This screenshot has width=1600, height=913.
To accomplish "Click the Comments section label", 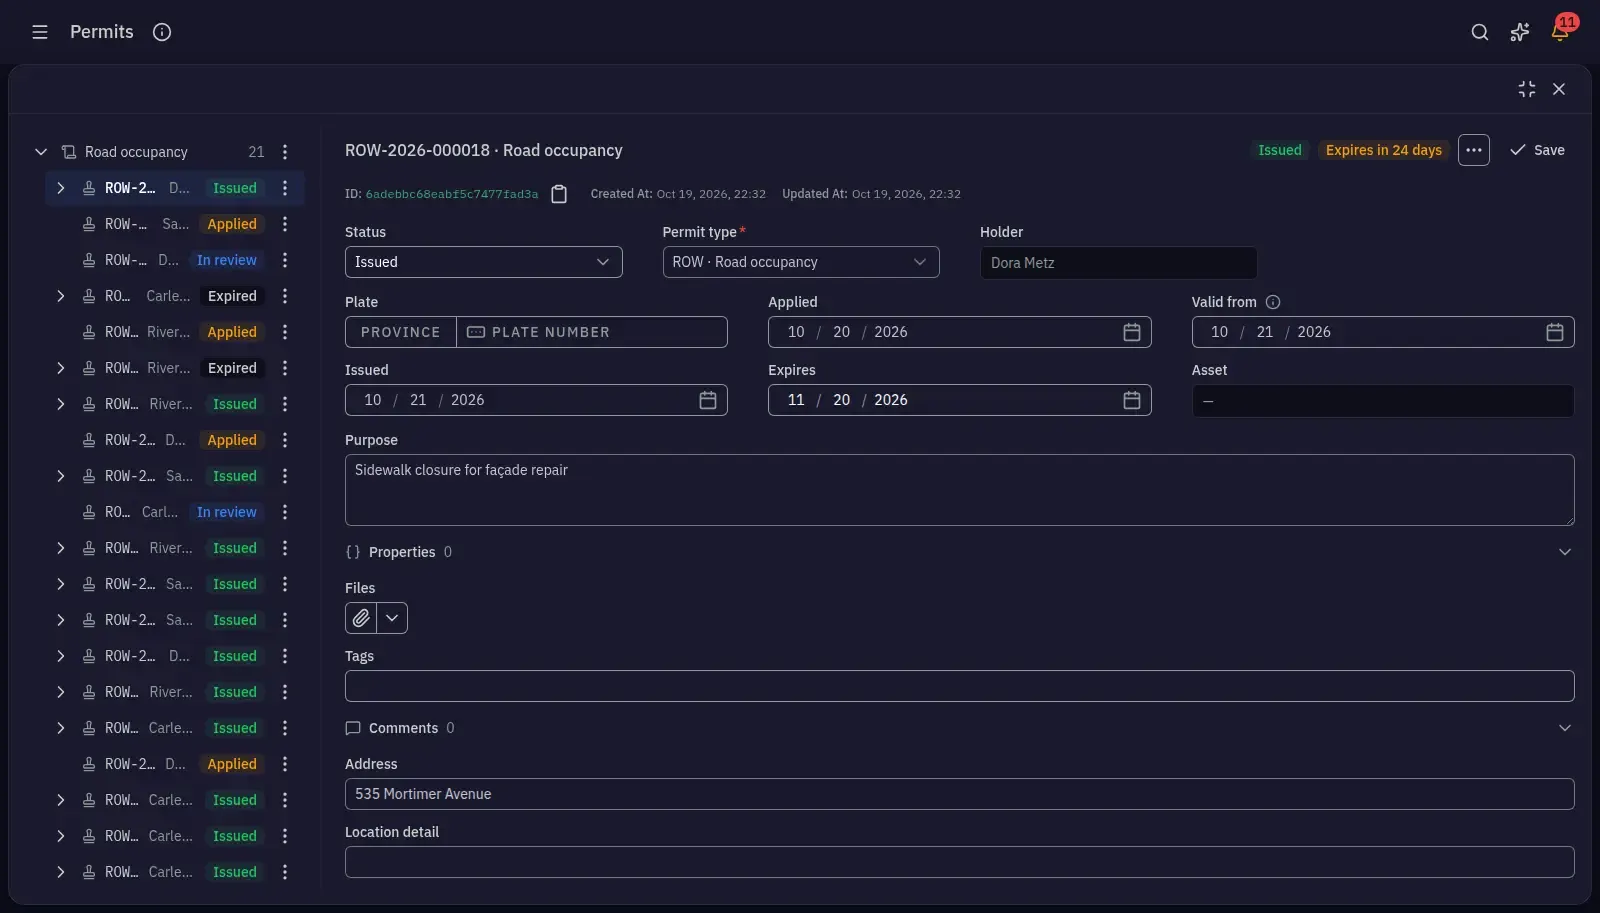I will (403, 728).
